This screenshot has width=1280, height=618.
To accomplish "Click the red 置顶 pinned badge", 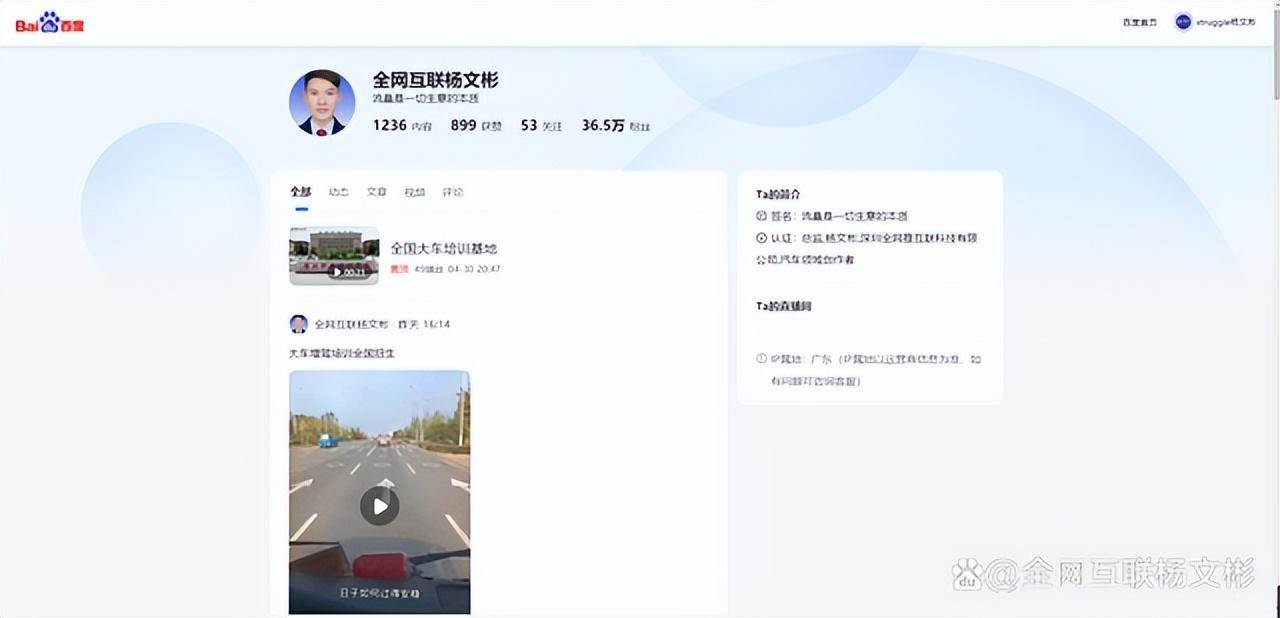I will [x=399, y=269].
